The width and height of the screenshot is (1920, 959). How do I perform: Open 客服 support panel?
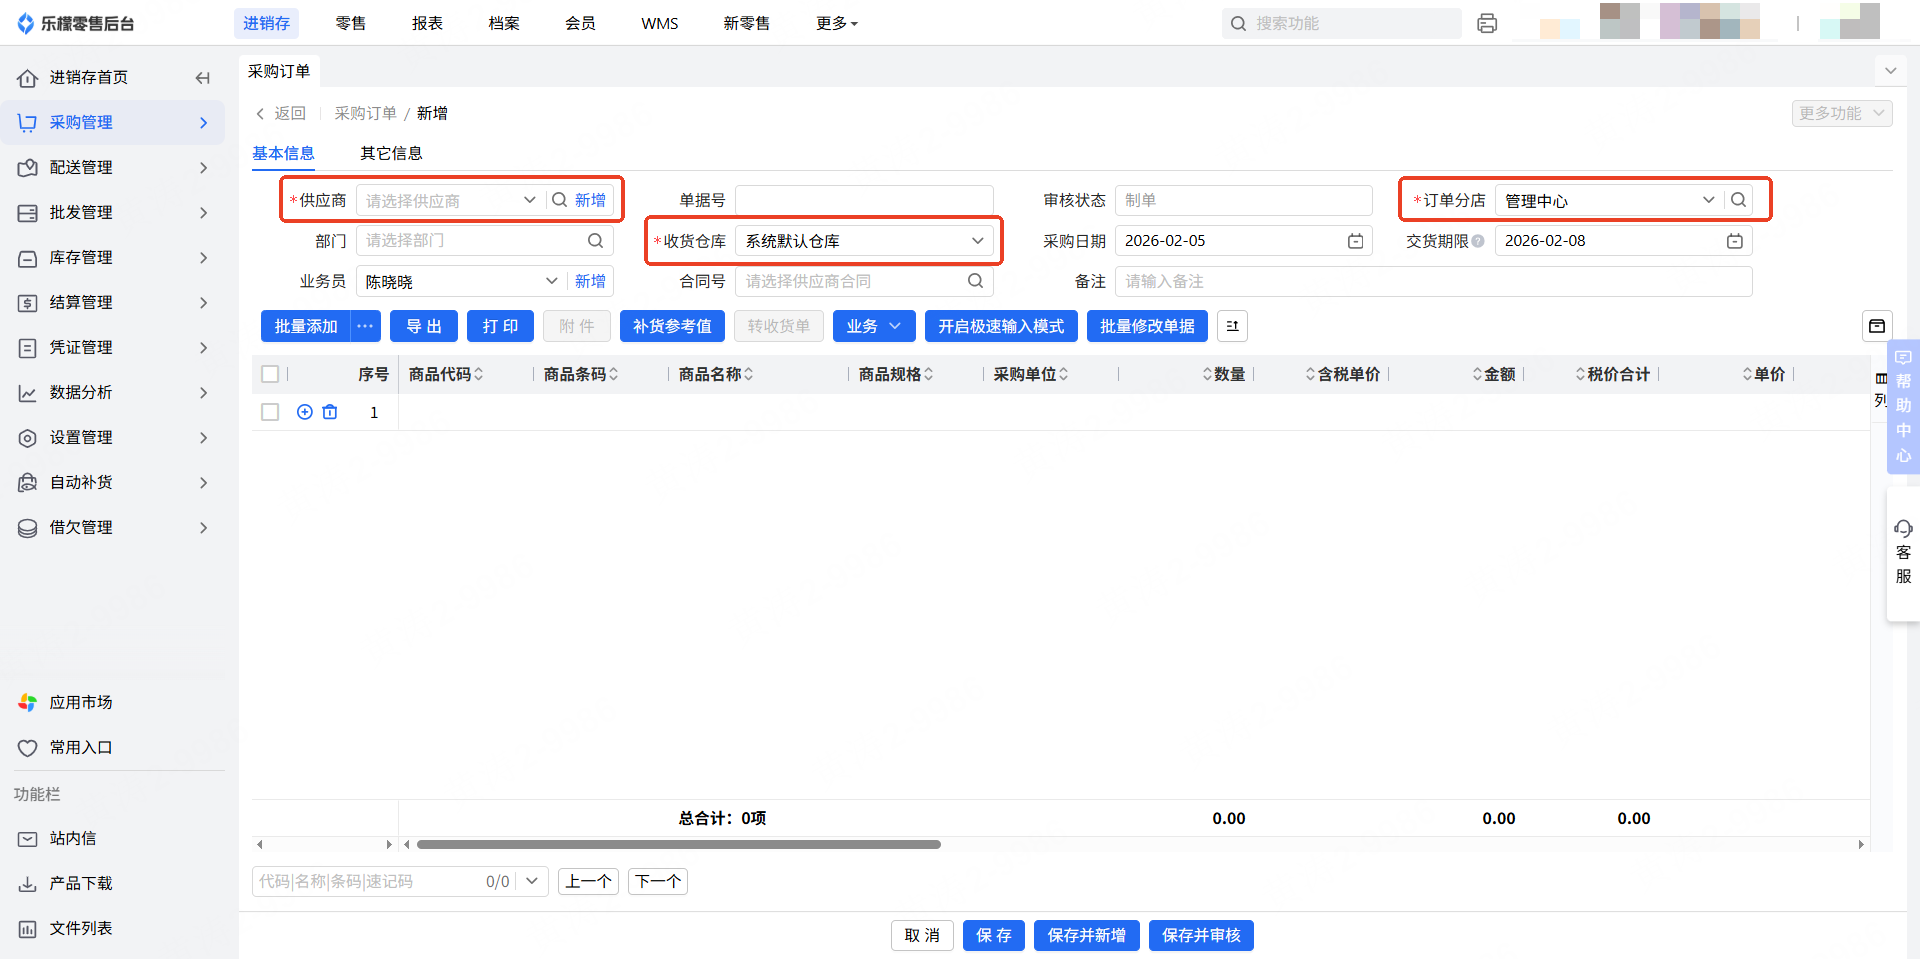(1903, 553)
